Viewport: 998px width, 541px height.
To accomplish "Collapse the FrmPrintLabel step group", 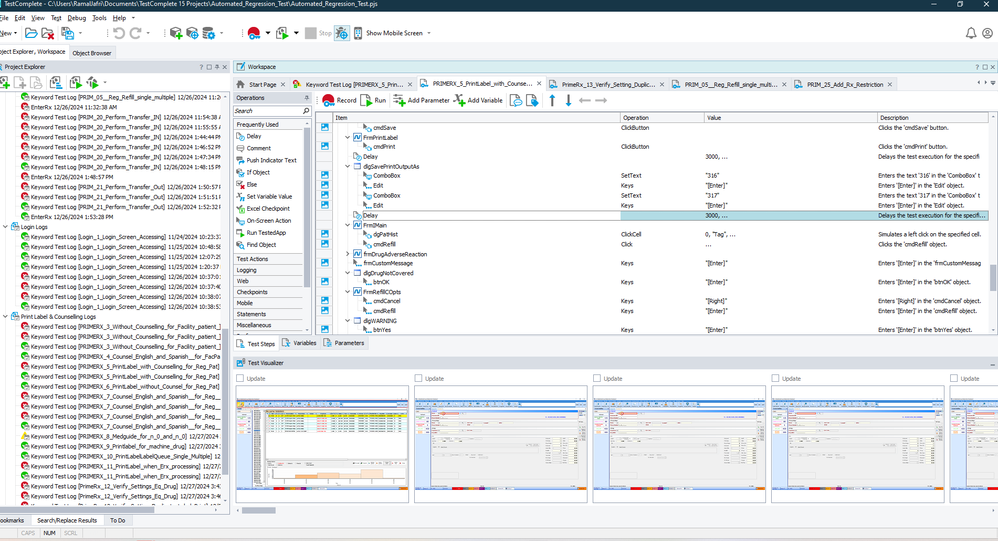I will click(348, 137).
